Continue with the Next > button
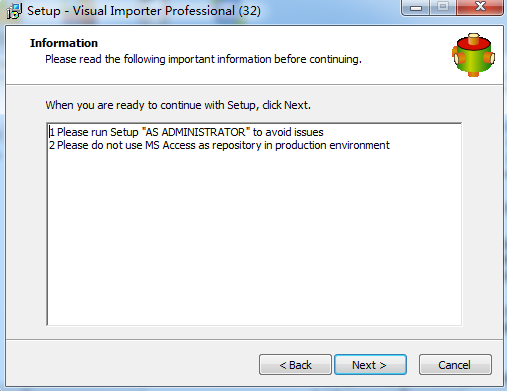 click(370, 365)
